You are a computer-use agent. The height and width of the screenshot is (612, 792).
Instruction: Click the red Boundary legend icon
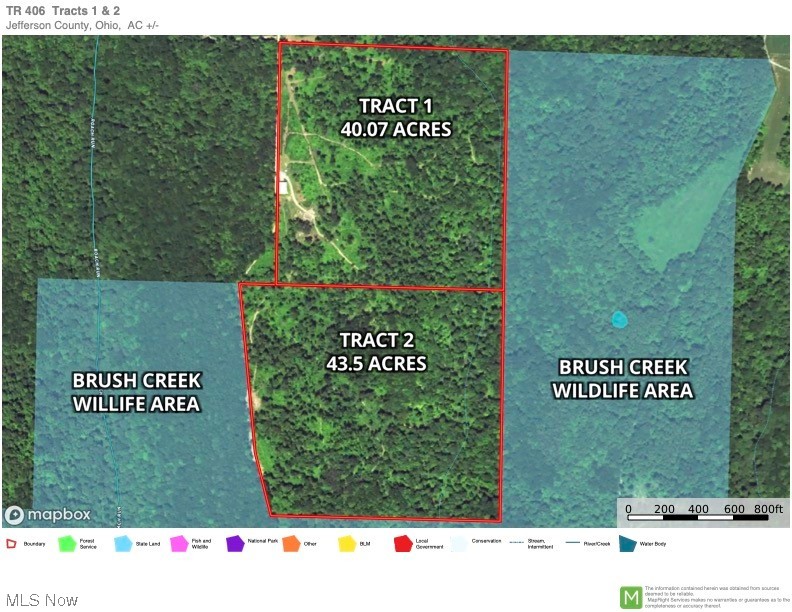tap(11, 544)
